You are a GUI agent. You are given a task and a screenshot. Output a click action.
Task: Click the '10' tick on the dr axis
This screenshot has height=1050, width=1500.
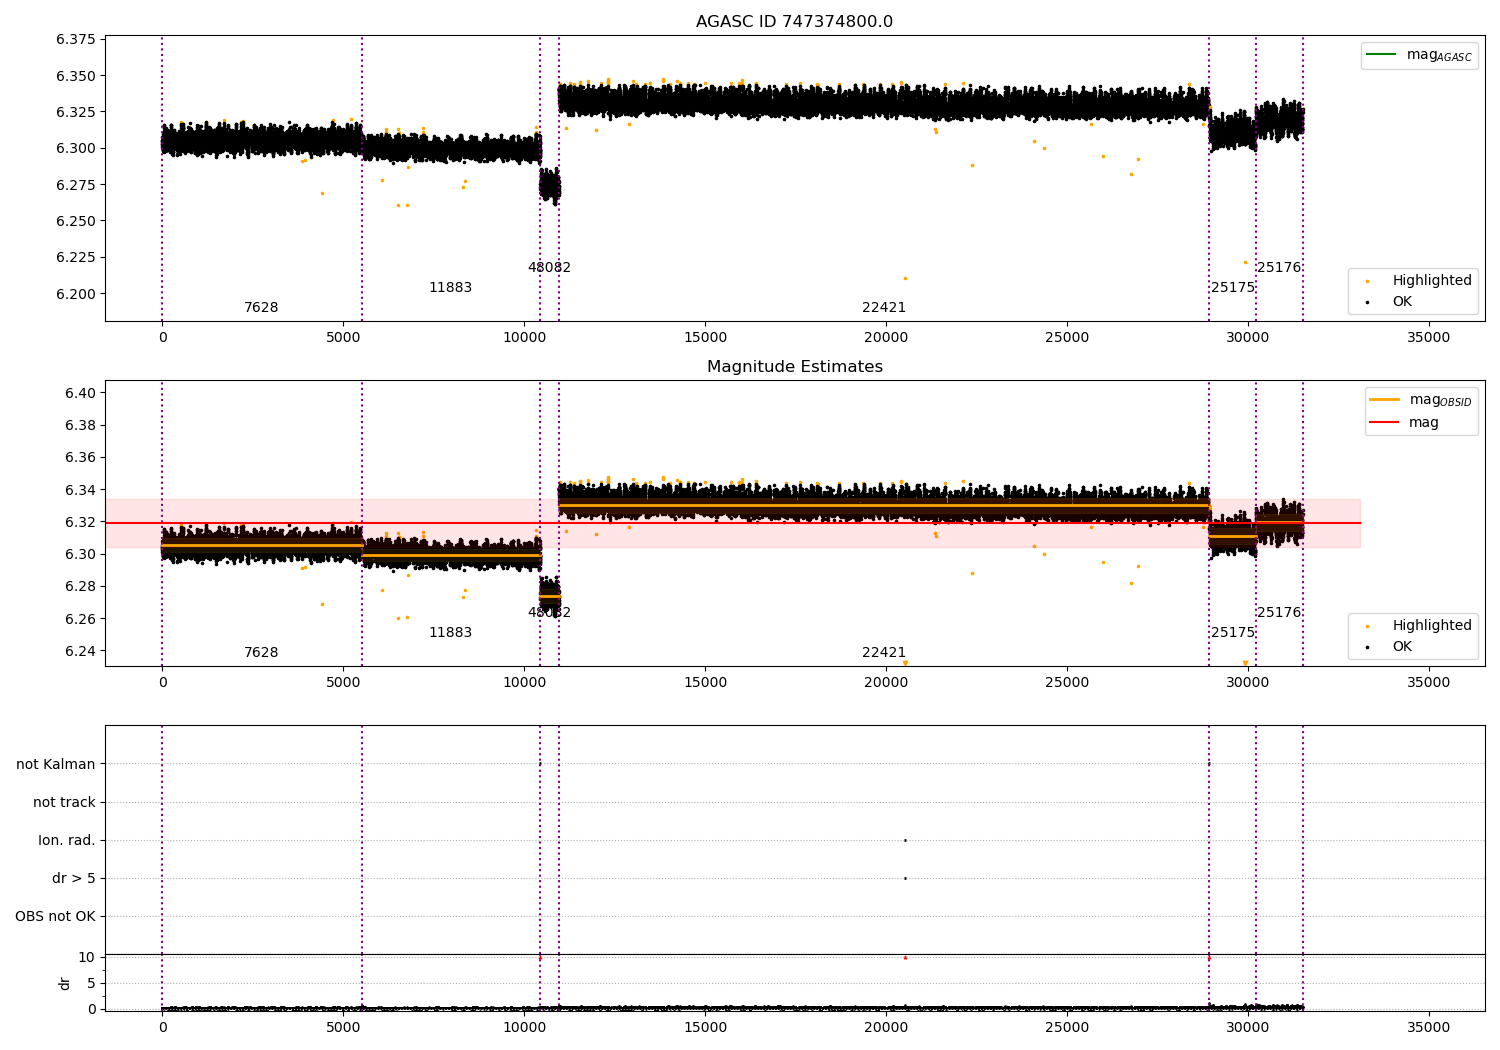point(87,957)
